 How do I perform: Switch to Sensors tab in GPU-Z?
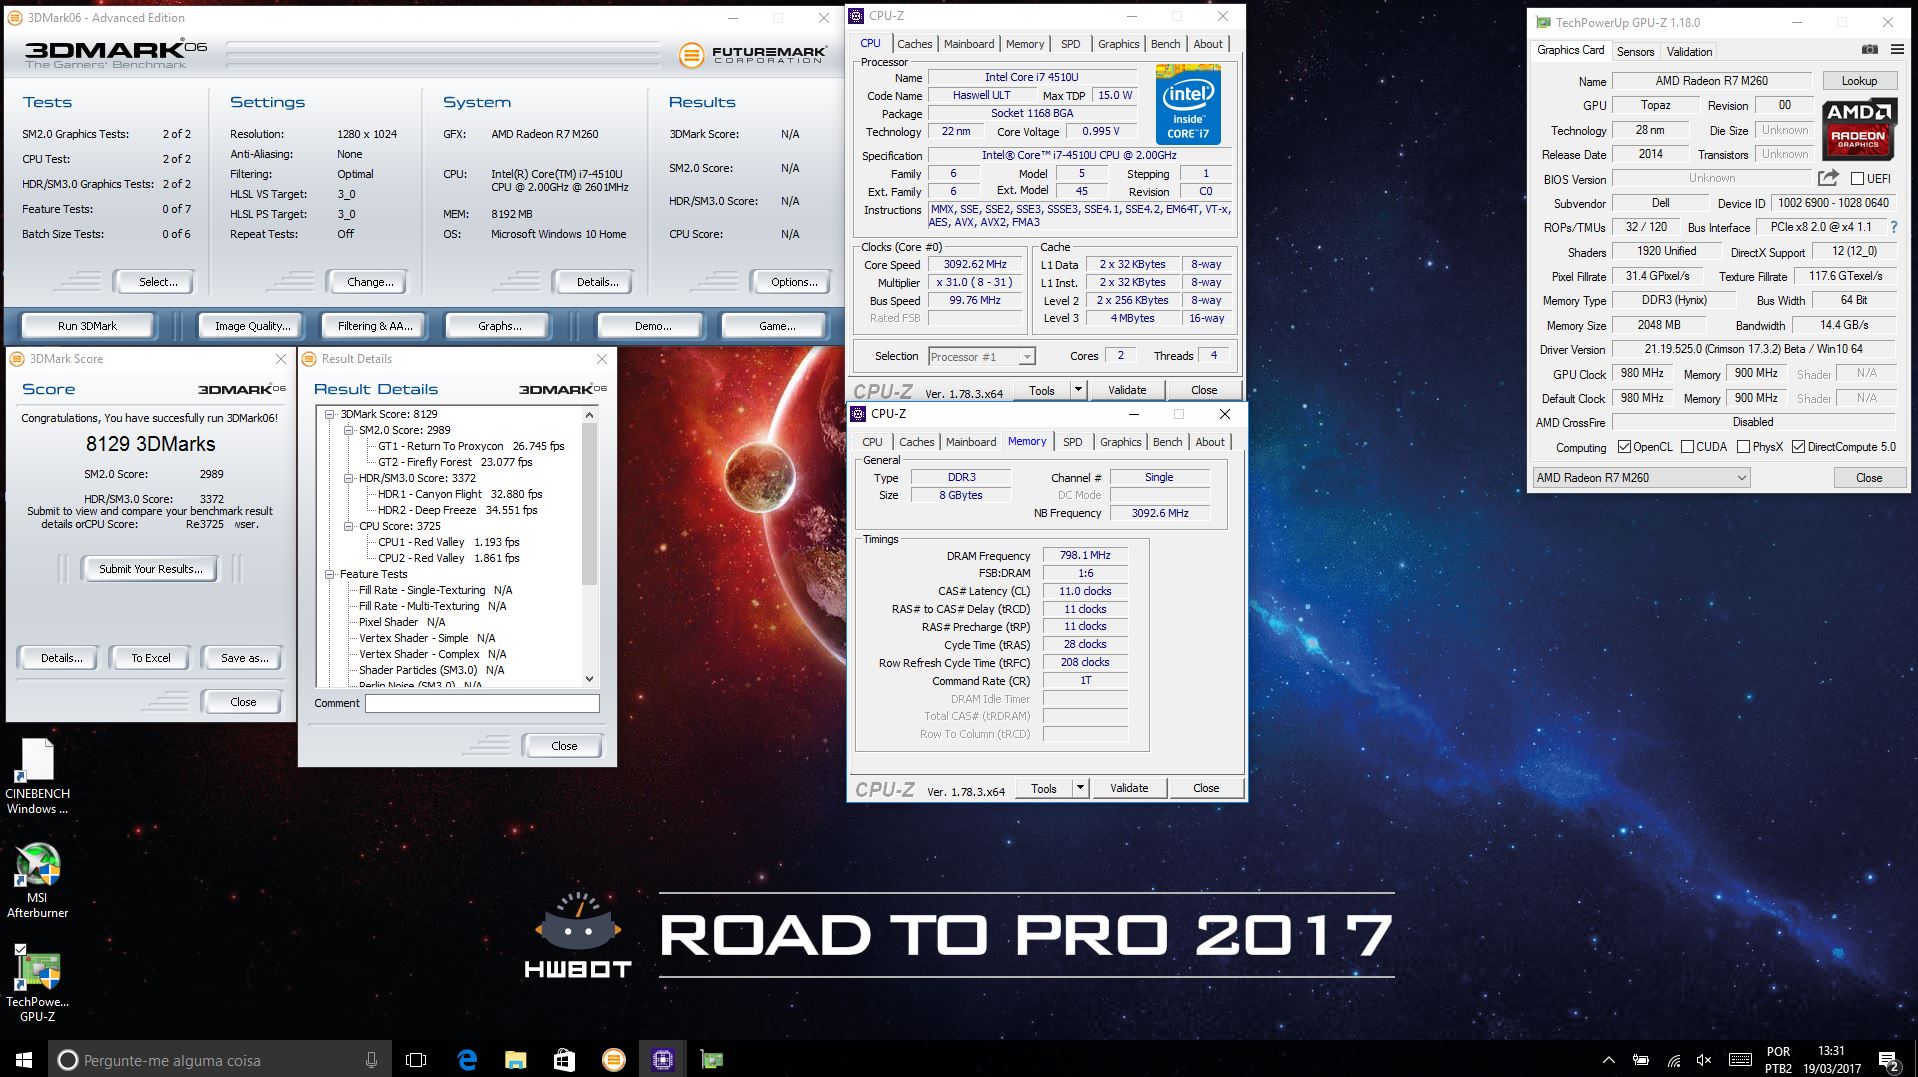(x=1635, y=51)
